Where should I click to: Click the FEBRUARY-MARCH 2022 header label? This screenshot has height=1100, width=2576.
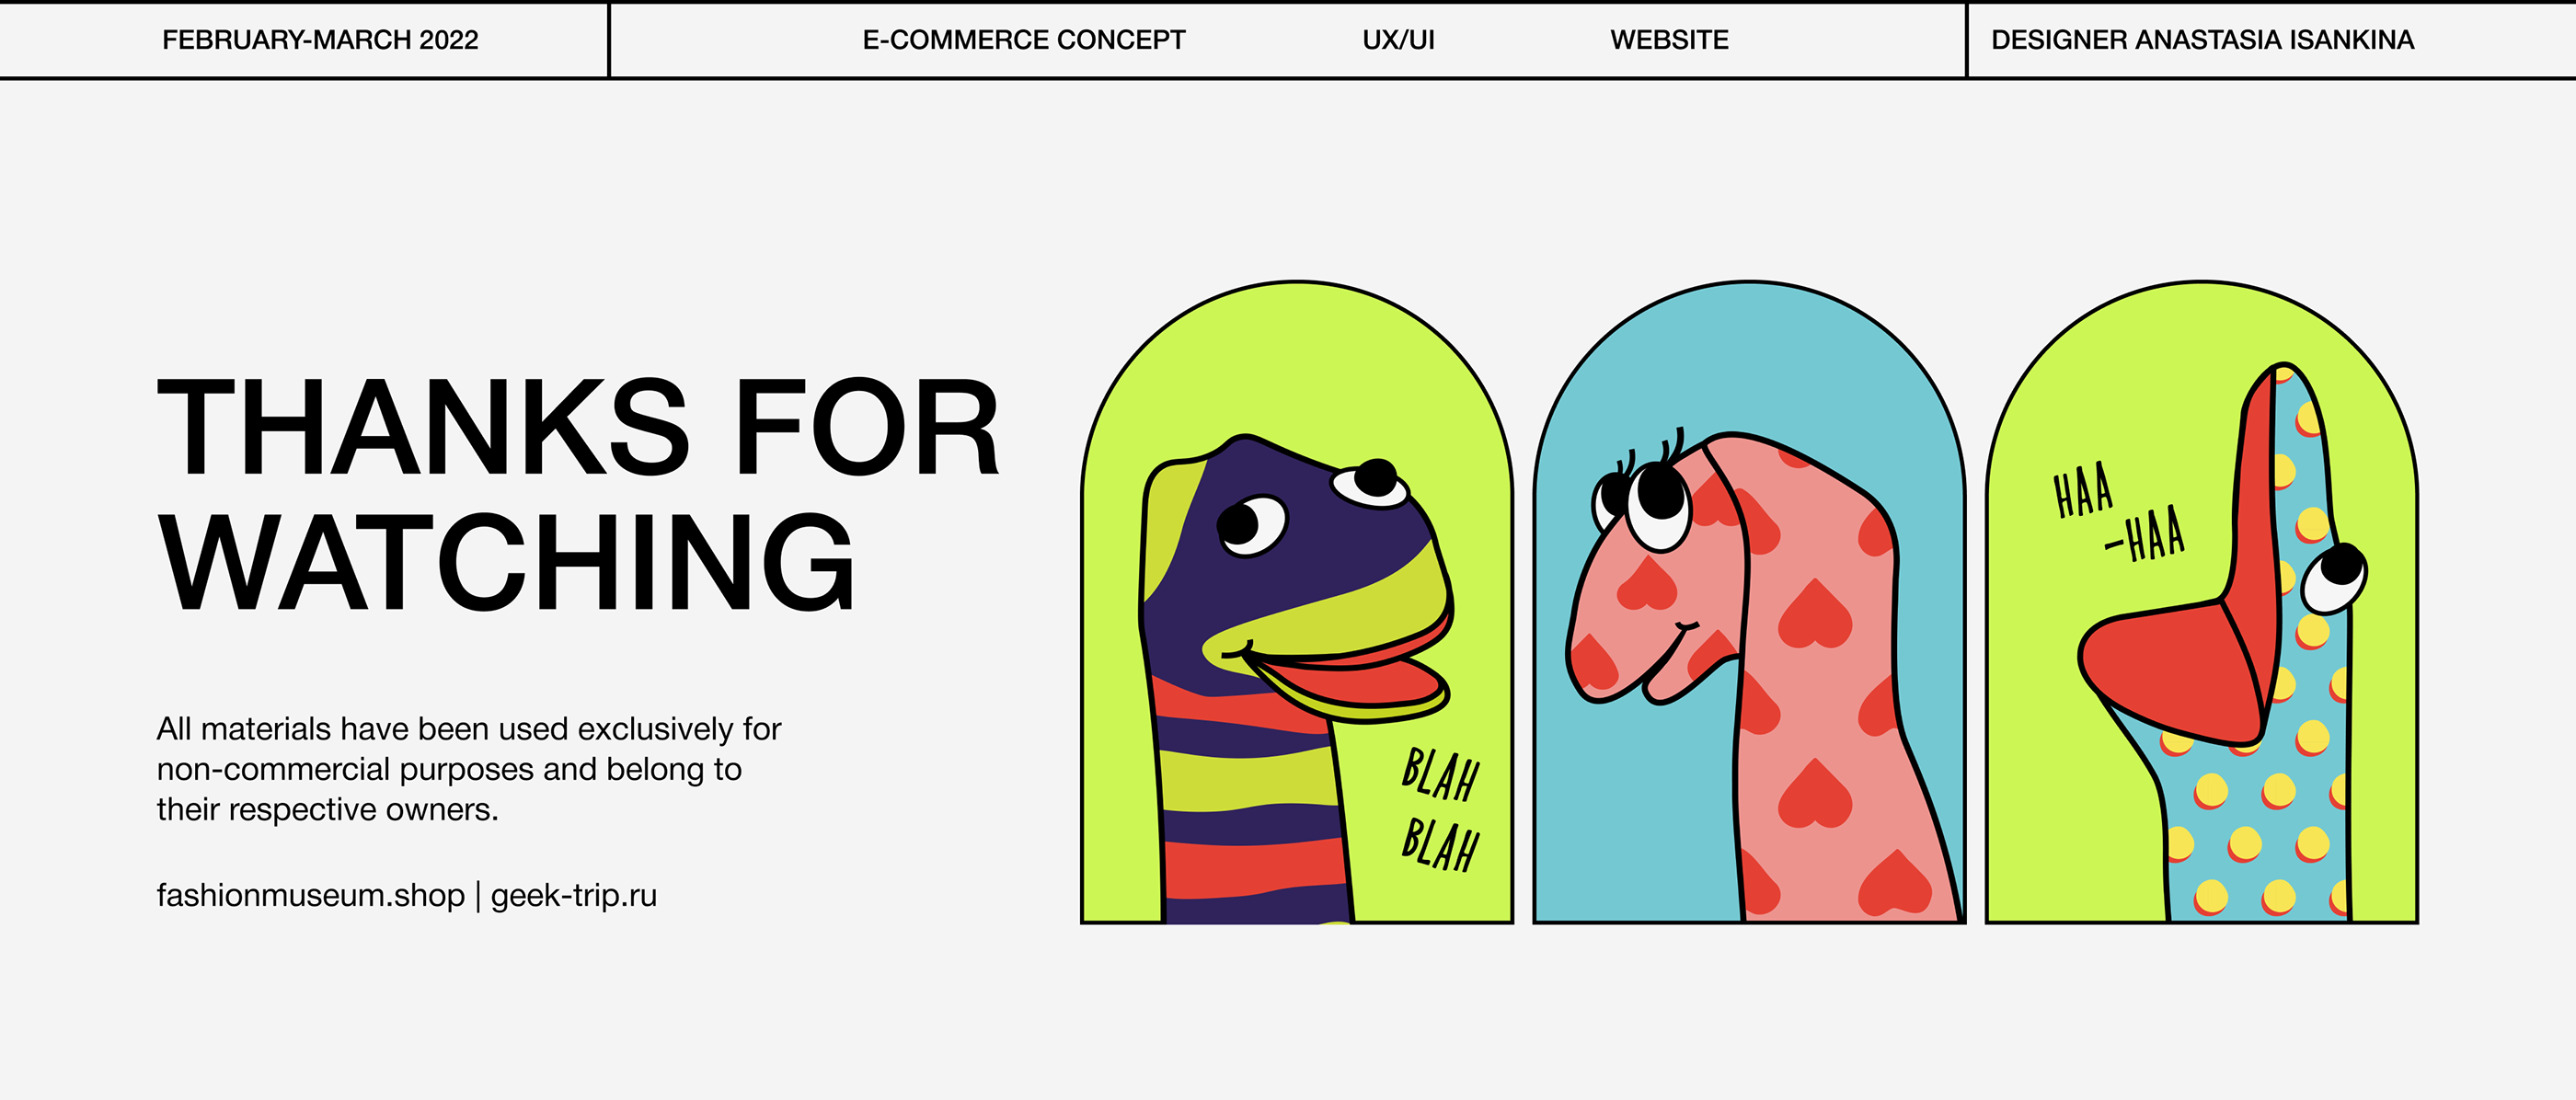(320, 40)
